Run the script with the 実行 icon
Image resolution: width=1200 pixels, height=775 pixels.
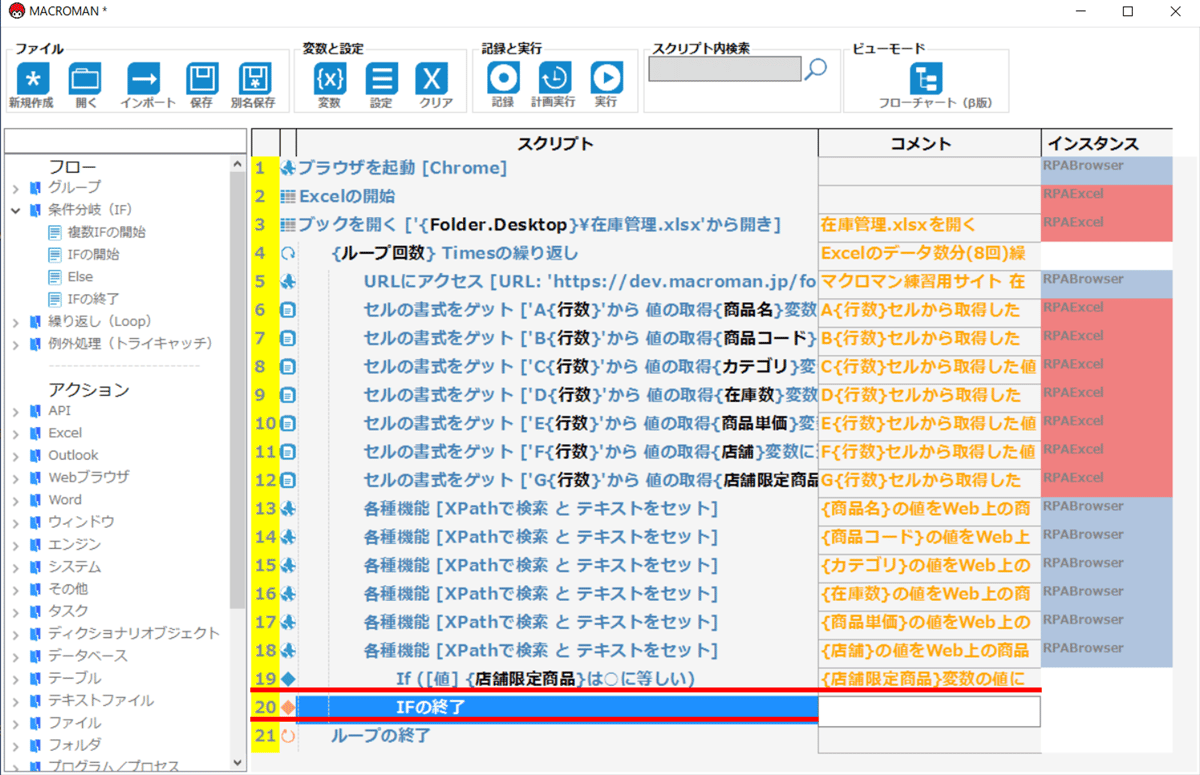pos(606,78)
